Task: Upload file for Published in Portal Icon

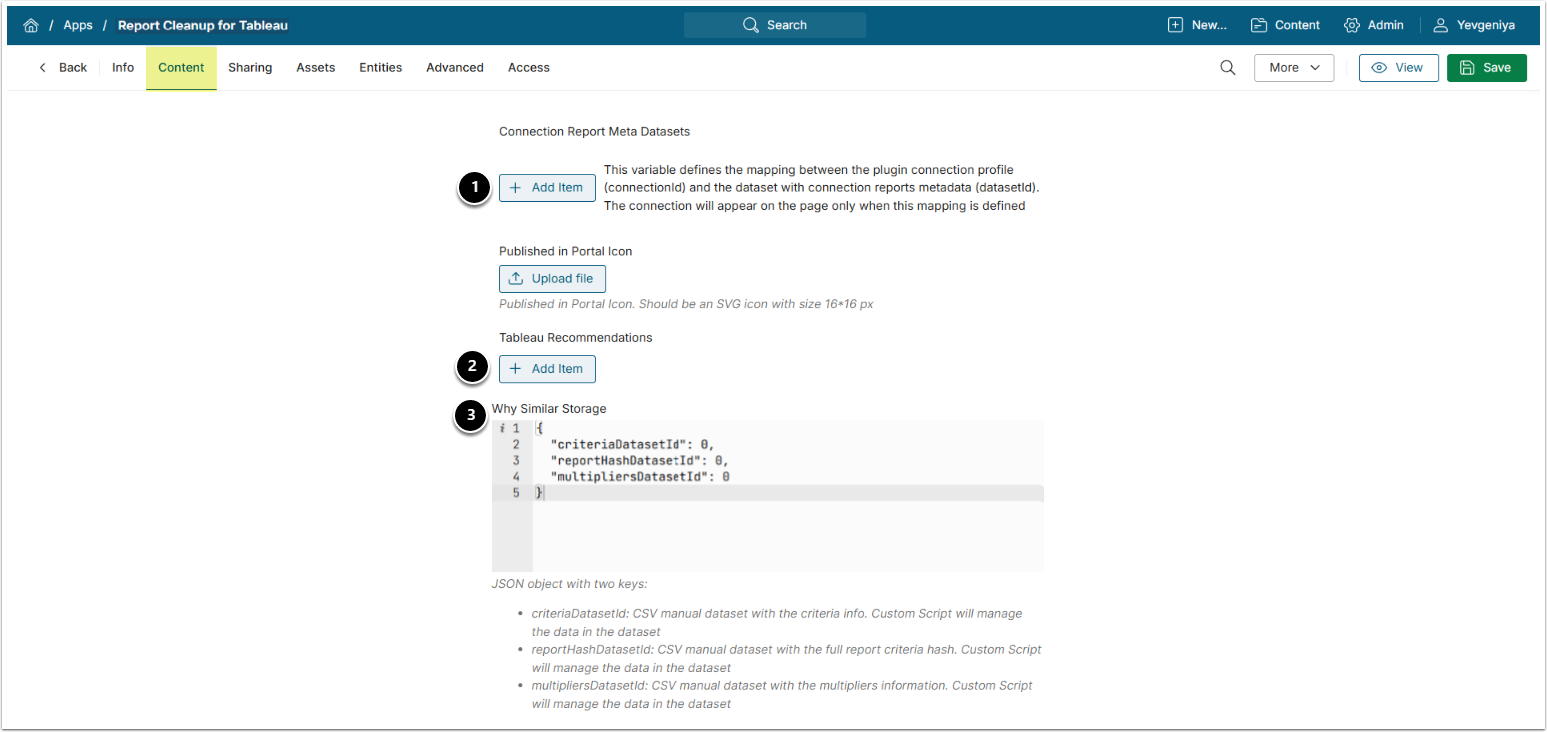Action: [x=552, y=279]
